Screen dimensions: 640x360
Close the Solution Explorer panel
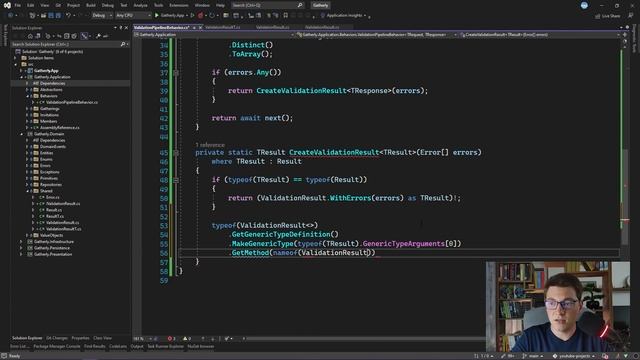pyautogui.click(x=126, y=28)
